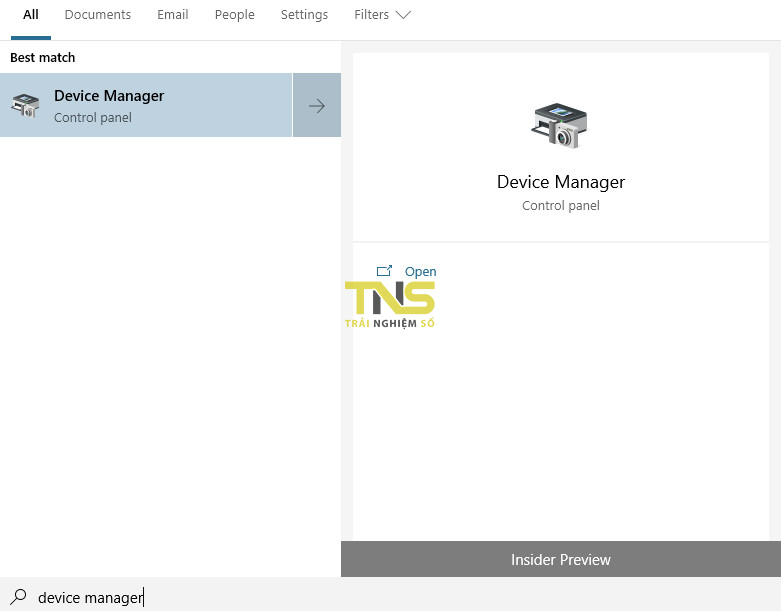781x611 pixels.
Task: Click the Open launch icon beside Open
Action: tap(384, 271)
